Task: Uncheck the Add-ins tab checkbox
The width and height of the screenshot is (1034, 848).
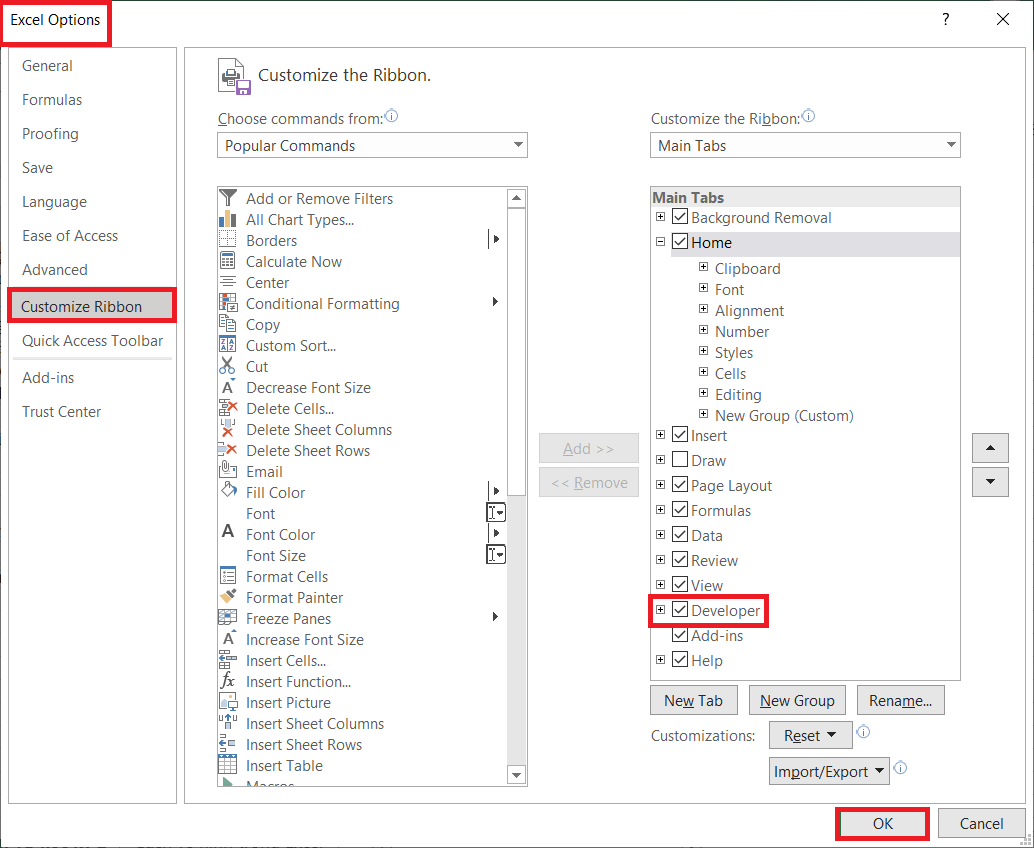Action: coord(680,635)
